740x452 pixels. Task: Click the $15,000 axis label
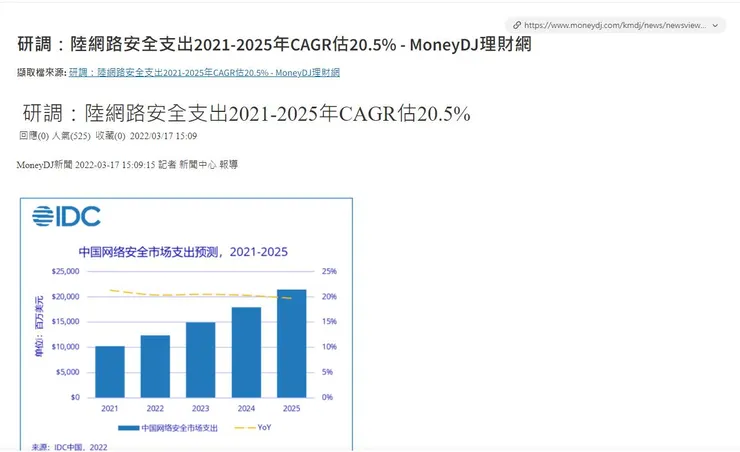click(66, 322)
